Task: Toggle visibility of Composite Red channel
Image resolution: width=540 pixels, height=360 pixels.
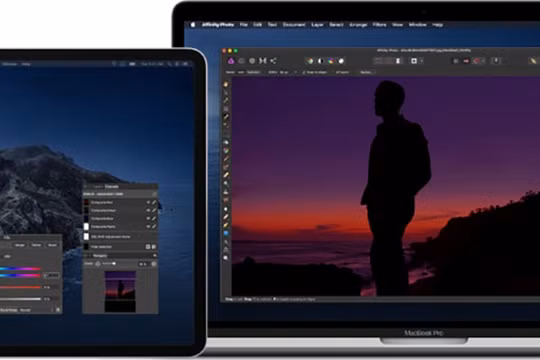Action: click(x=148, y=202)
